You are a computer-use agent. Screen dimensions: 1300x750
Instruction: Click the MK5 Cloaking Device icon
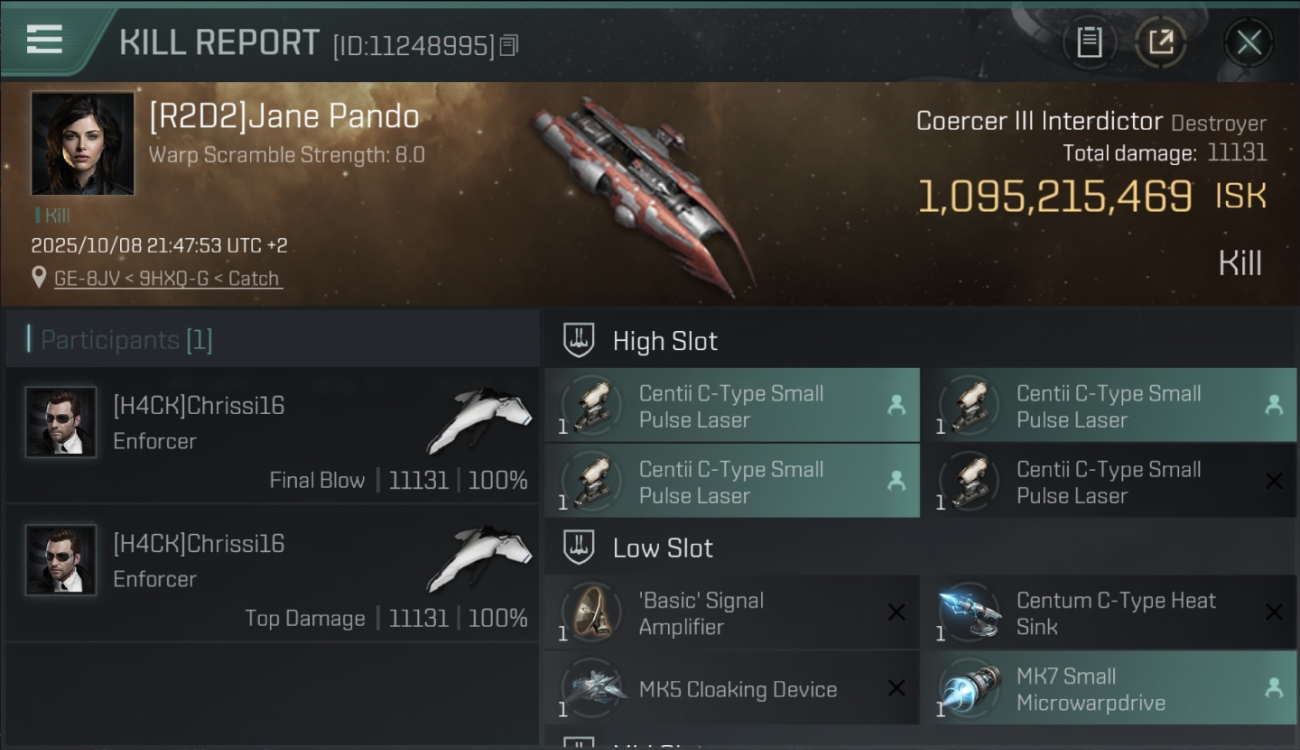click(591, 689)
